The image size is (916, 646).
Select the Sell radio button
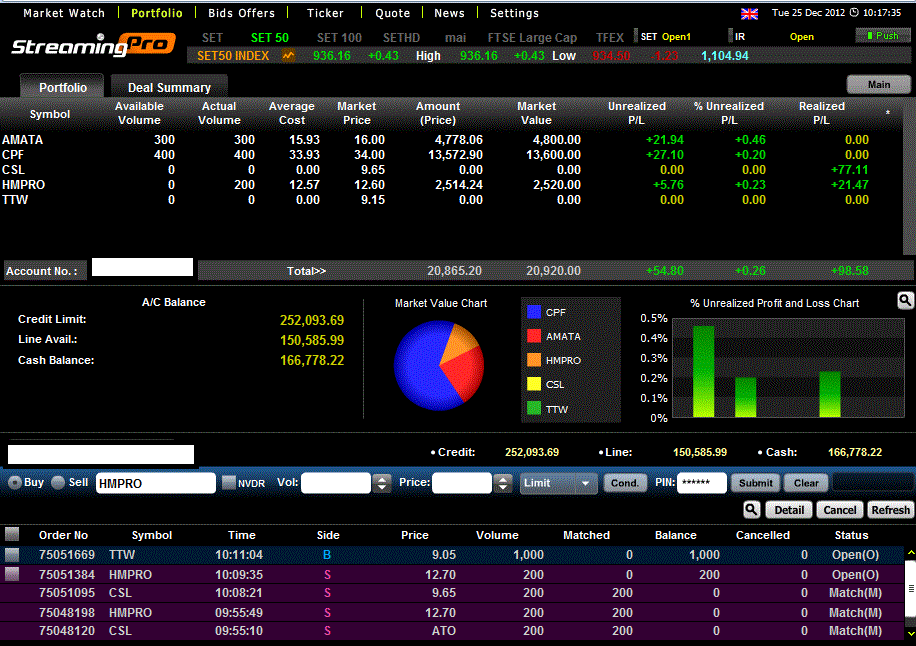(x=58, y=482)
